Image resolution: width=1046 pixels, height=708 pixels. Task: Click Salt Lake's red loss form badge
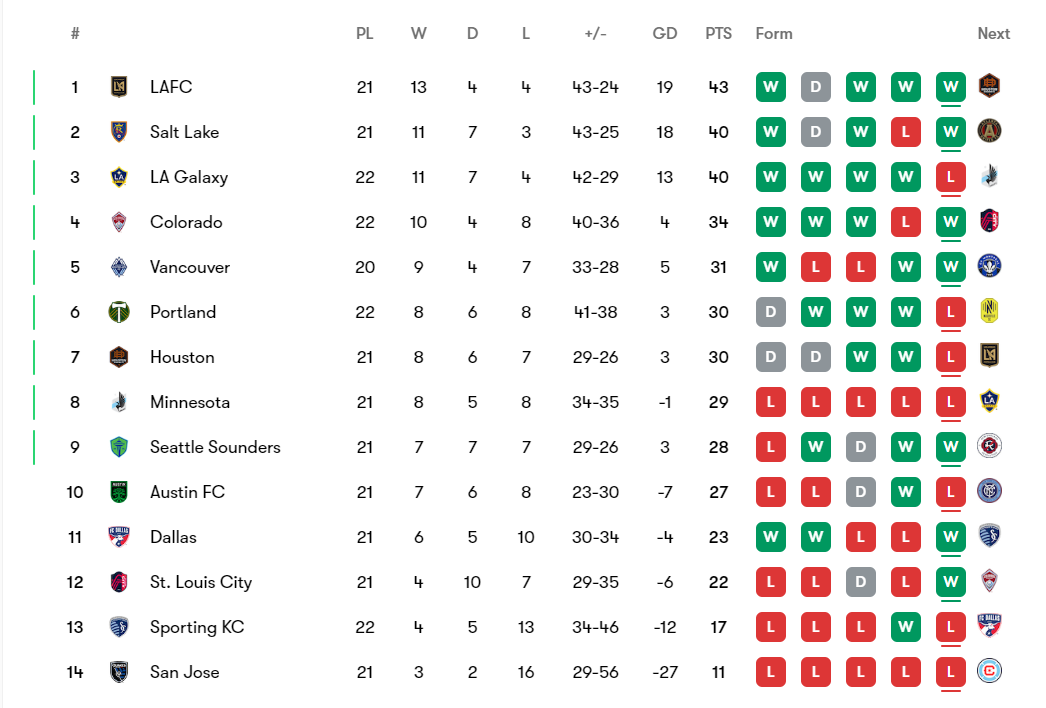click(905, 132)
